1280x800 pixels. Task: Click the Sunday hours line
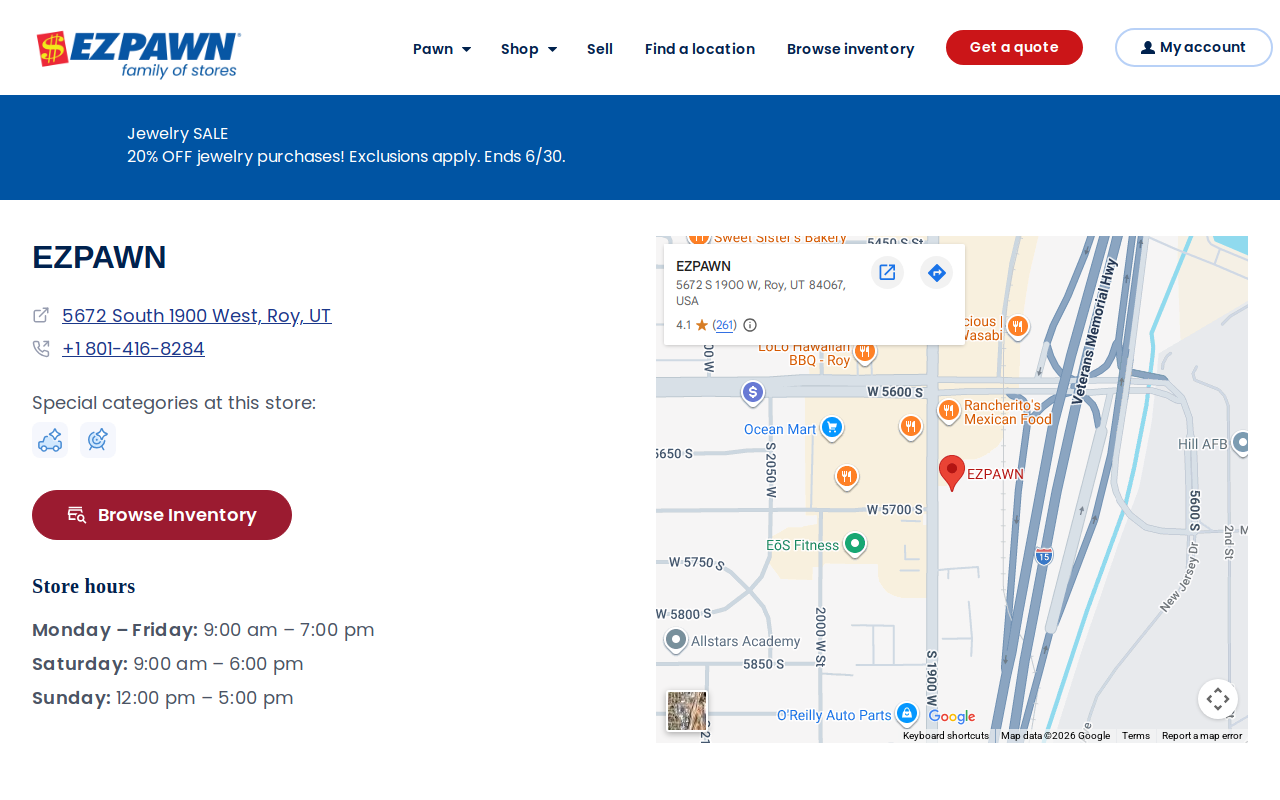coord(163,698)
